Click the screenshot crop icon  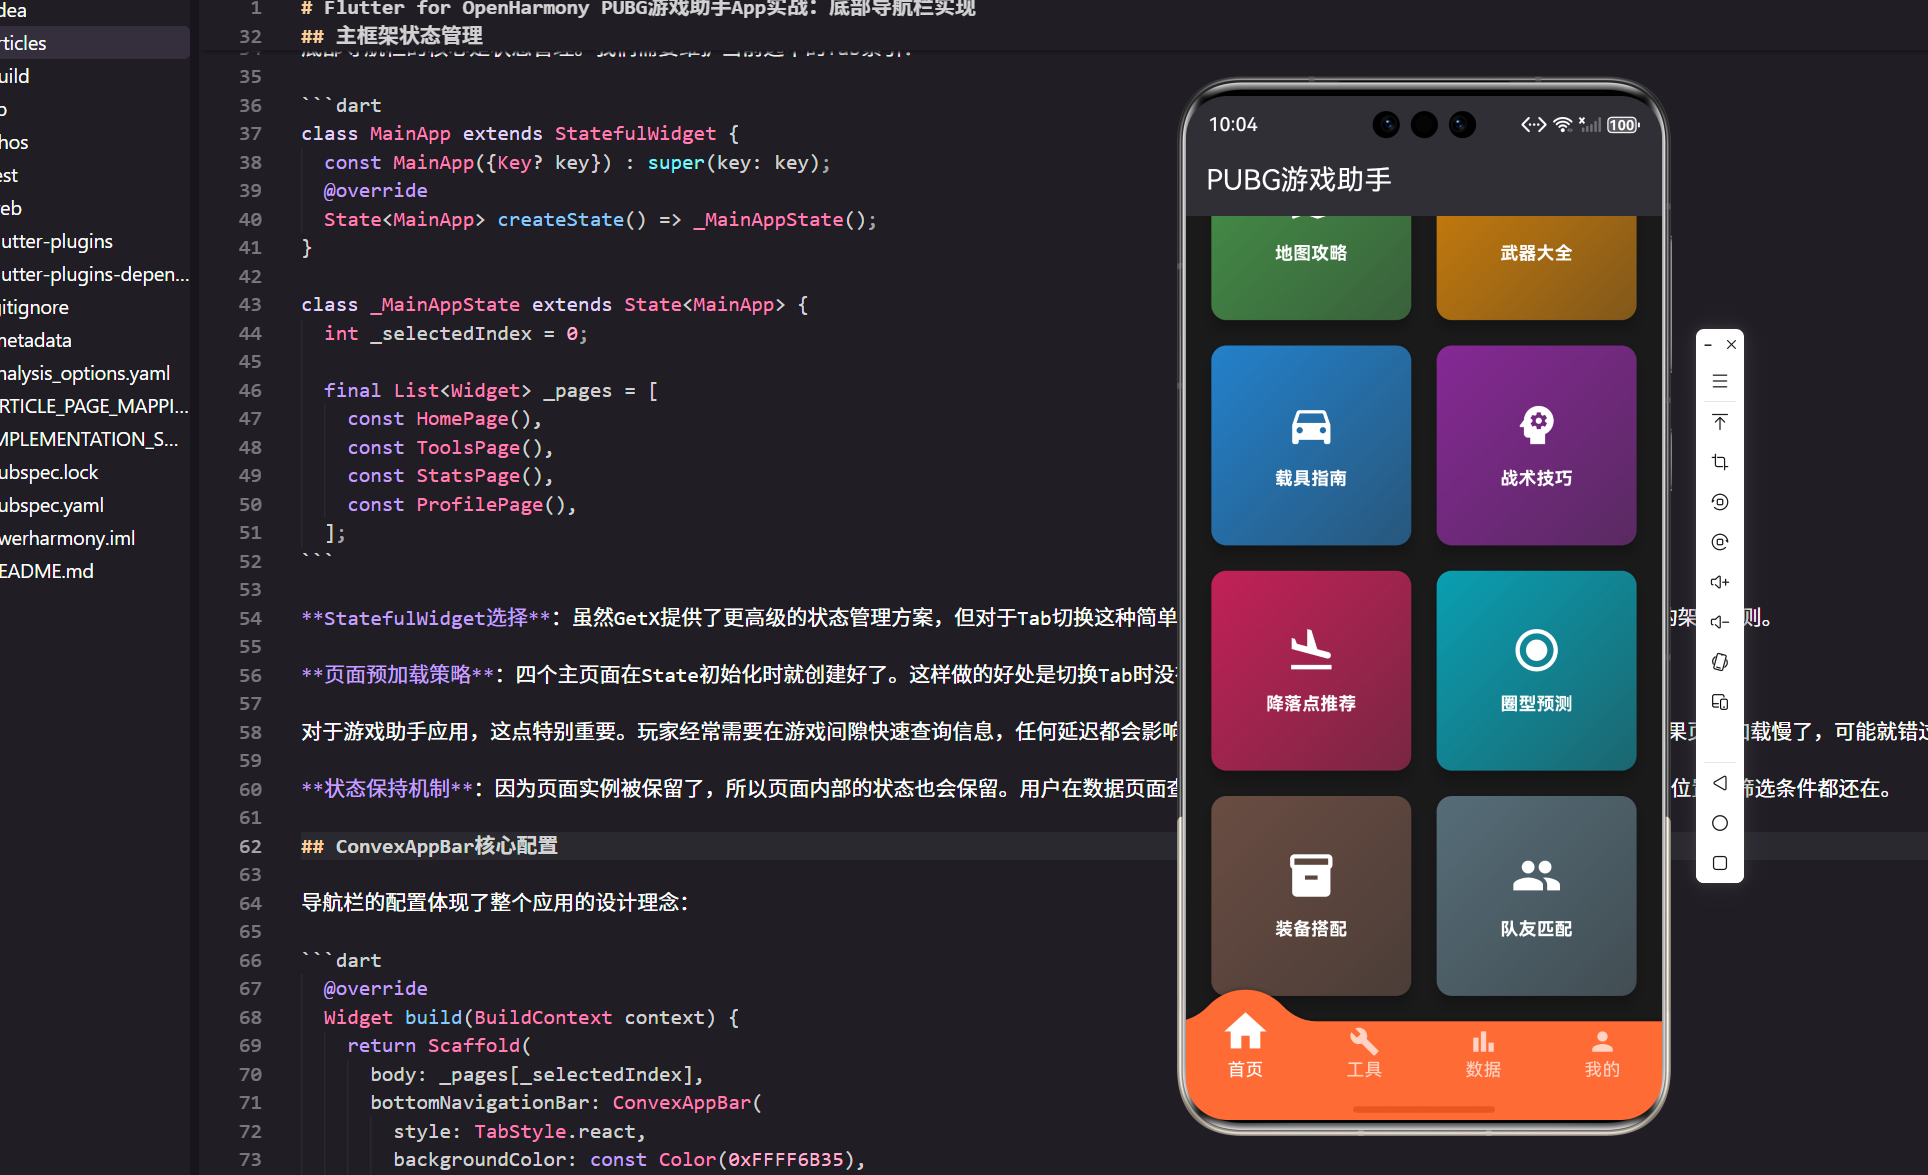click(1720, 462)
